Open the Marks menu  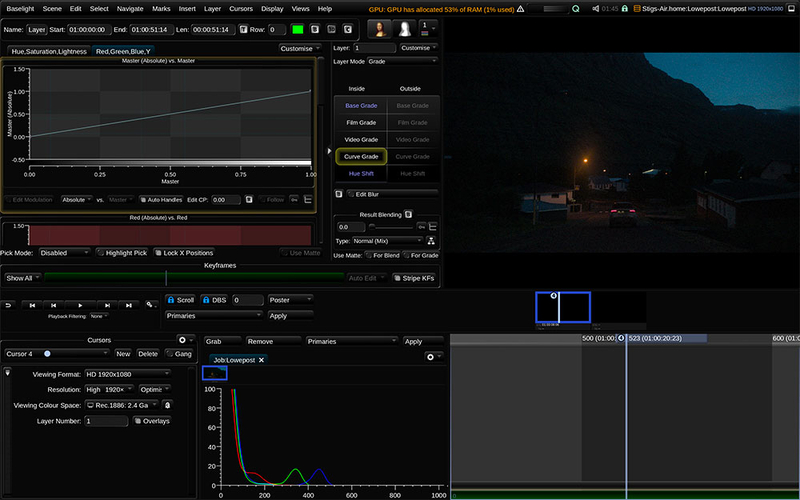coord(161,8)
